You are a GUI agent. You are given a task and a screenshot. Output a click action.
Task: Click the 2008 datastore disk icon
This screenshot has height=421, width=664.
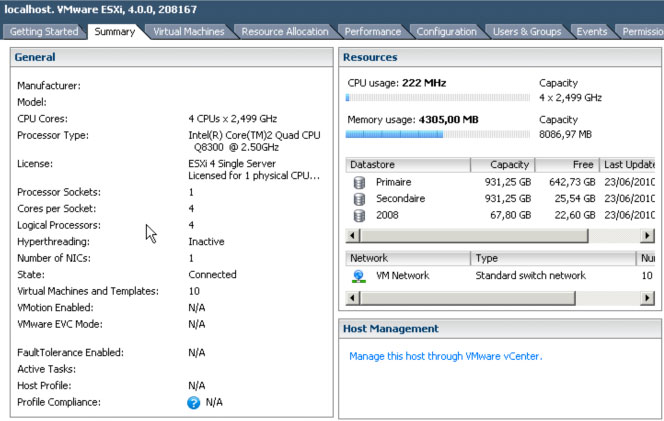359,216
